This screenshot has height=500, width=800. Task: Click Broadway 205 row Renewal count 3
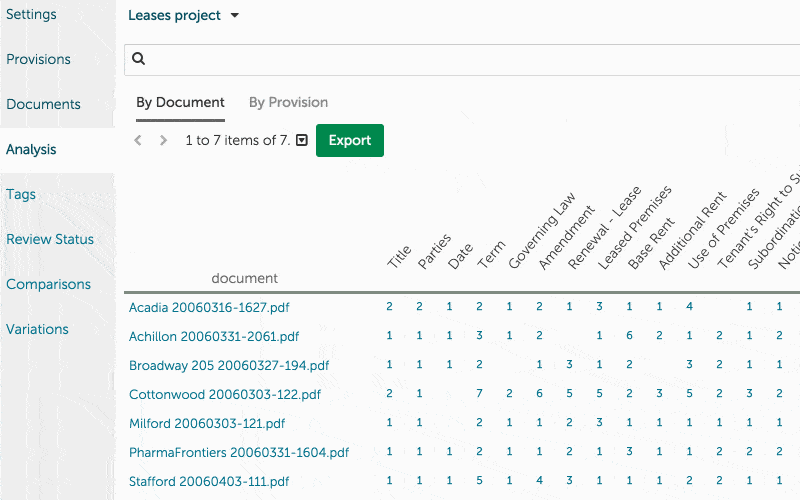pos(569,365)
